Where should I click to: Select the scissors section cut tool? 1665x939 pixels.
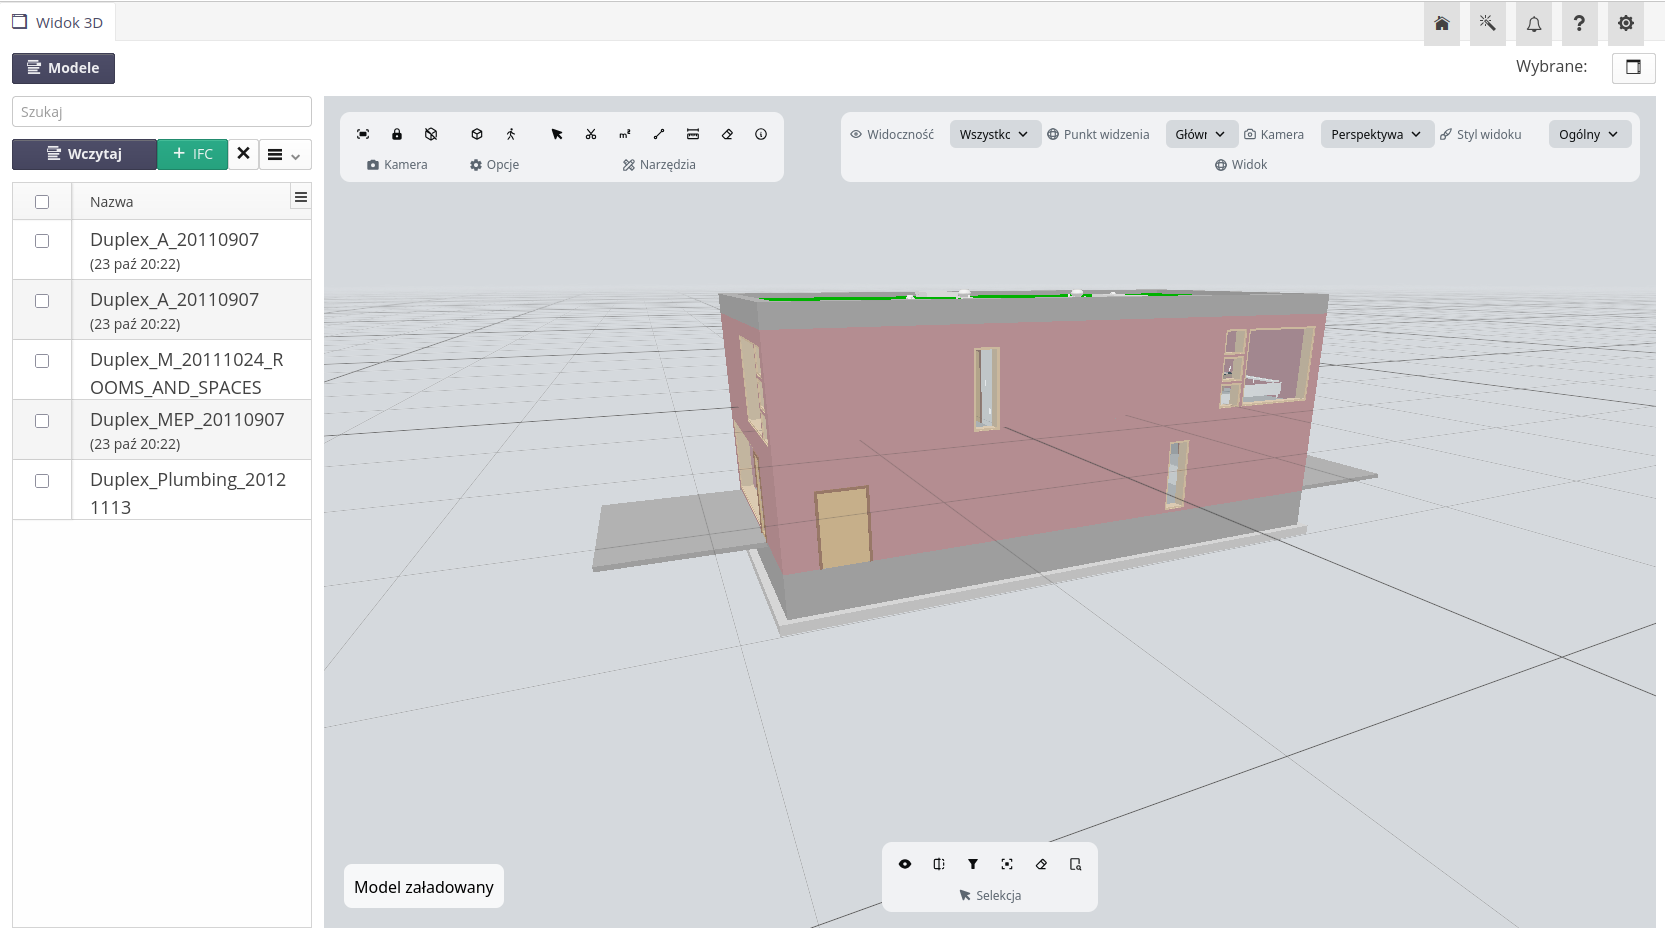click(x=591, y=134)
